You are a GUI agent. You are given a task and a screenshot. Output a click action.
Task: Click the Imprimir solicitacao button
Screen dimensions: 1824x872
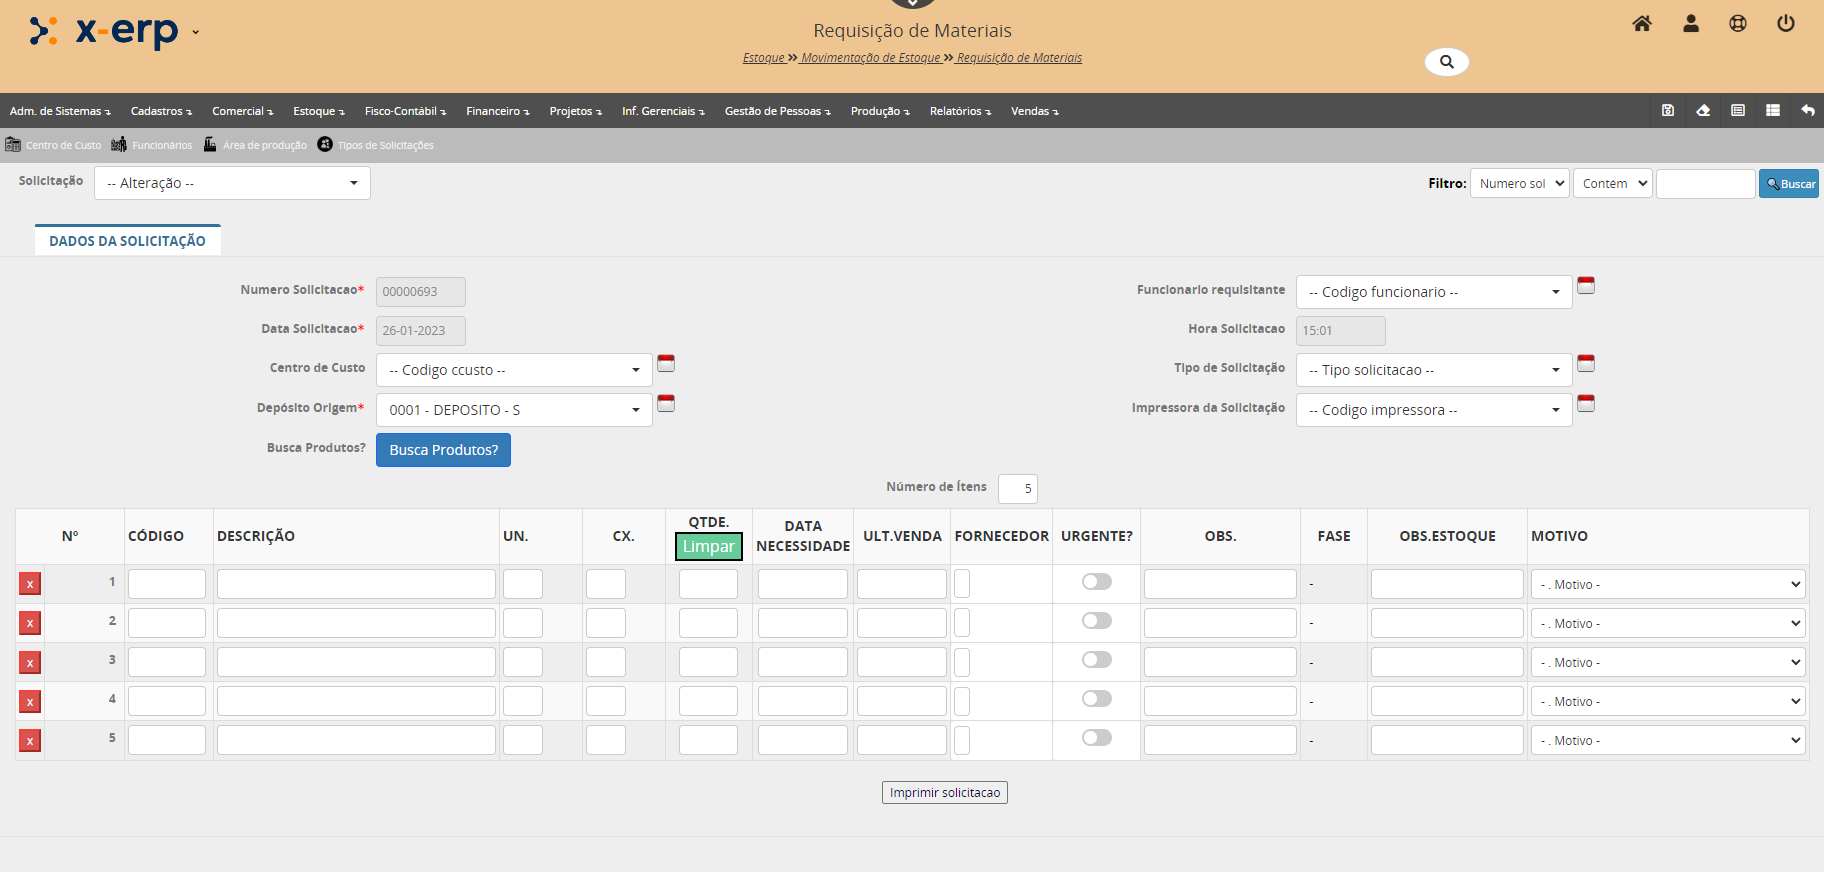[944, 793]
